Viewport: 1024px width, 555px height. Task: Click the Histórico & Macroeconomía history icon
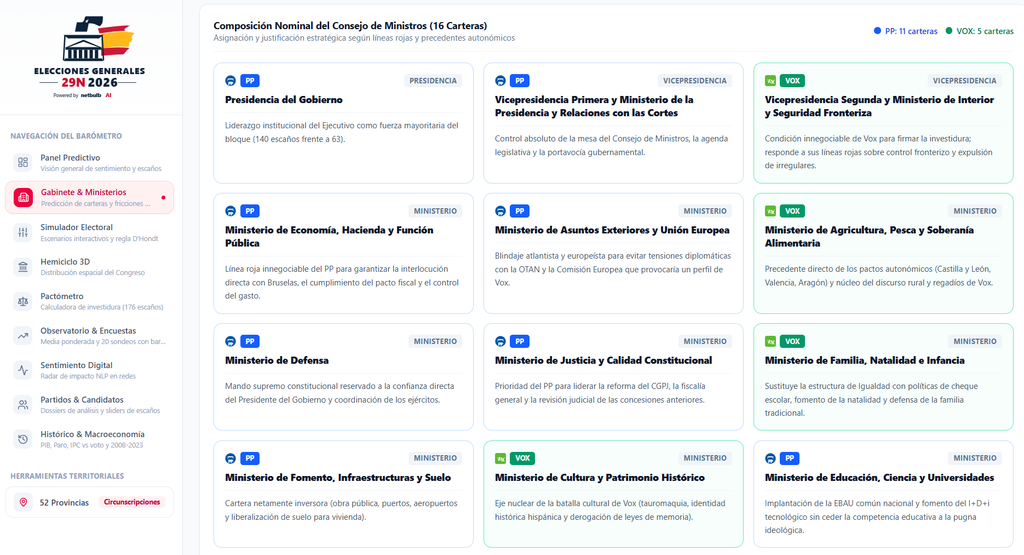pyautogui.click(x=23, y=439)
